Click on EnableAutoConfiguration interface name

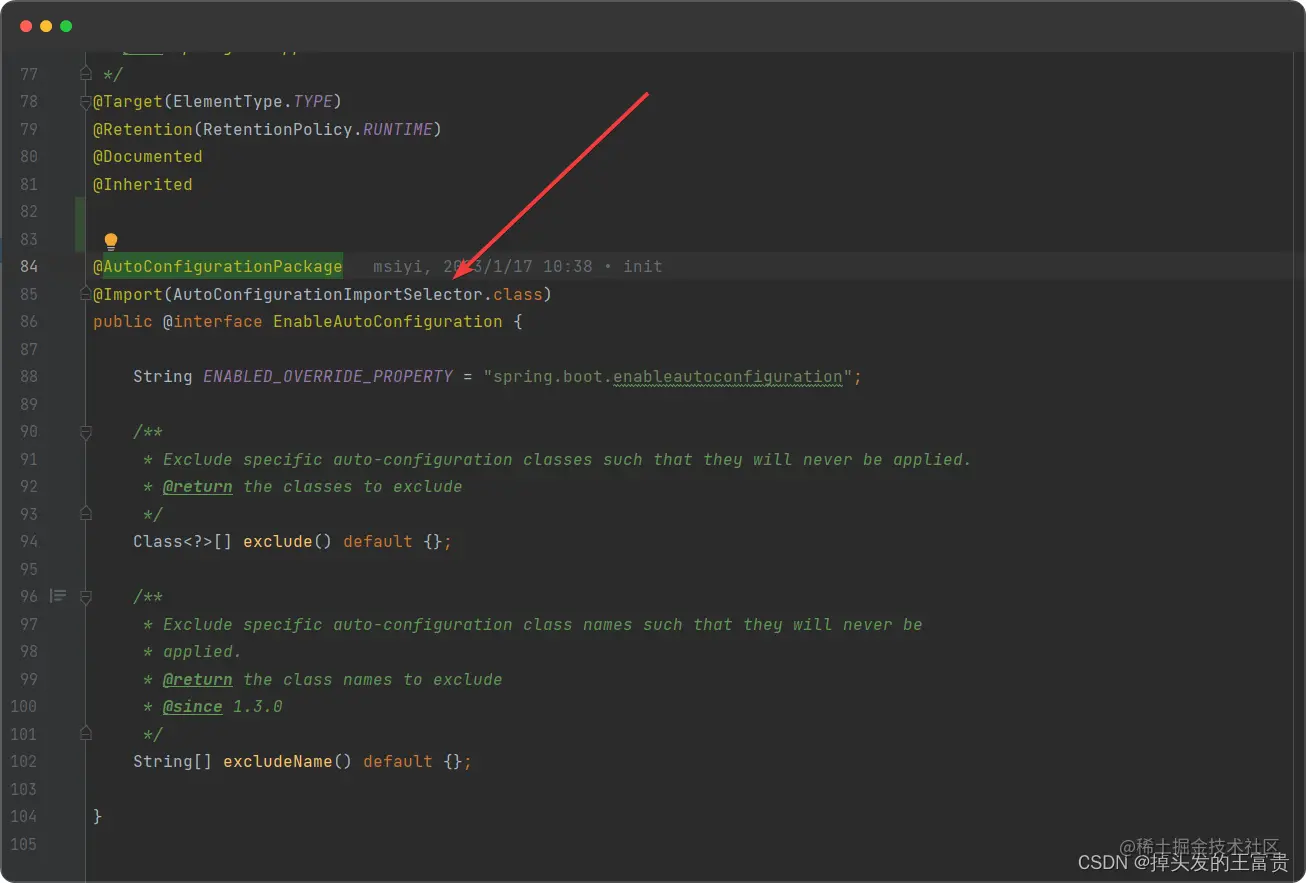click(388, 322)
